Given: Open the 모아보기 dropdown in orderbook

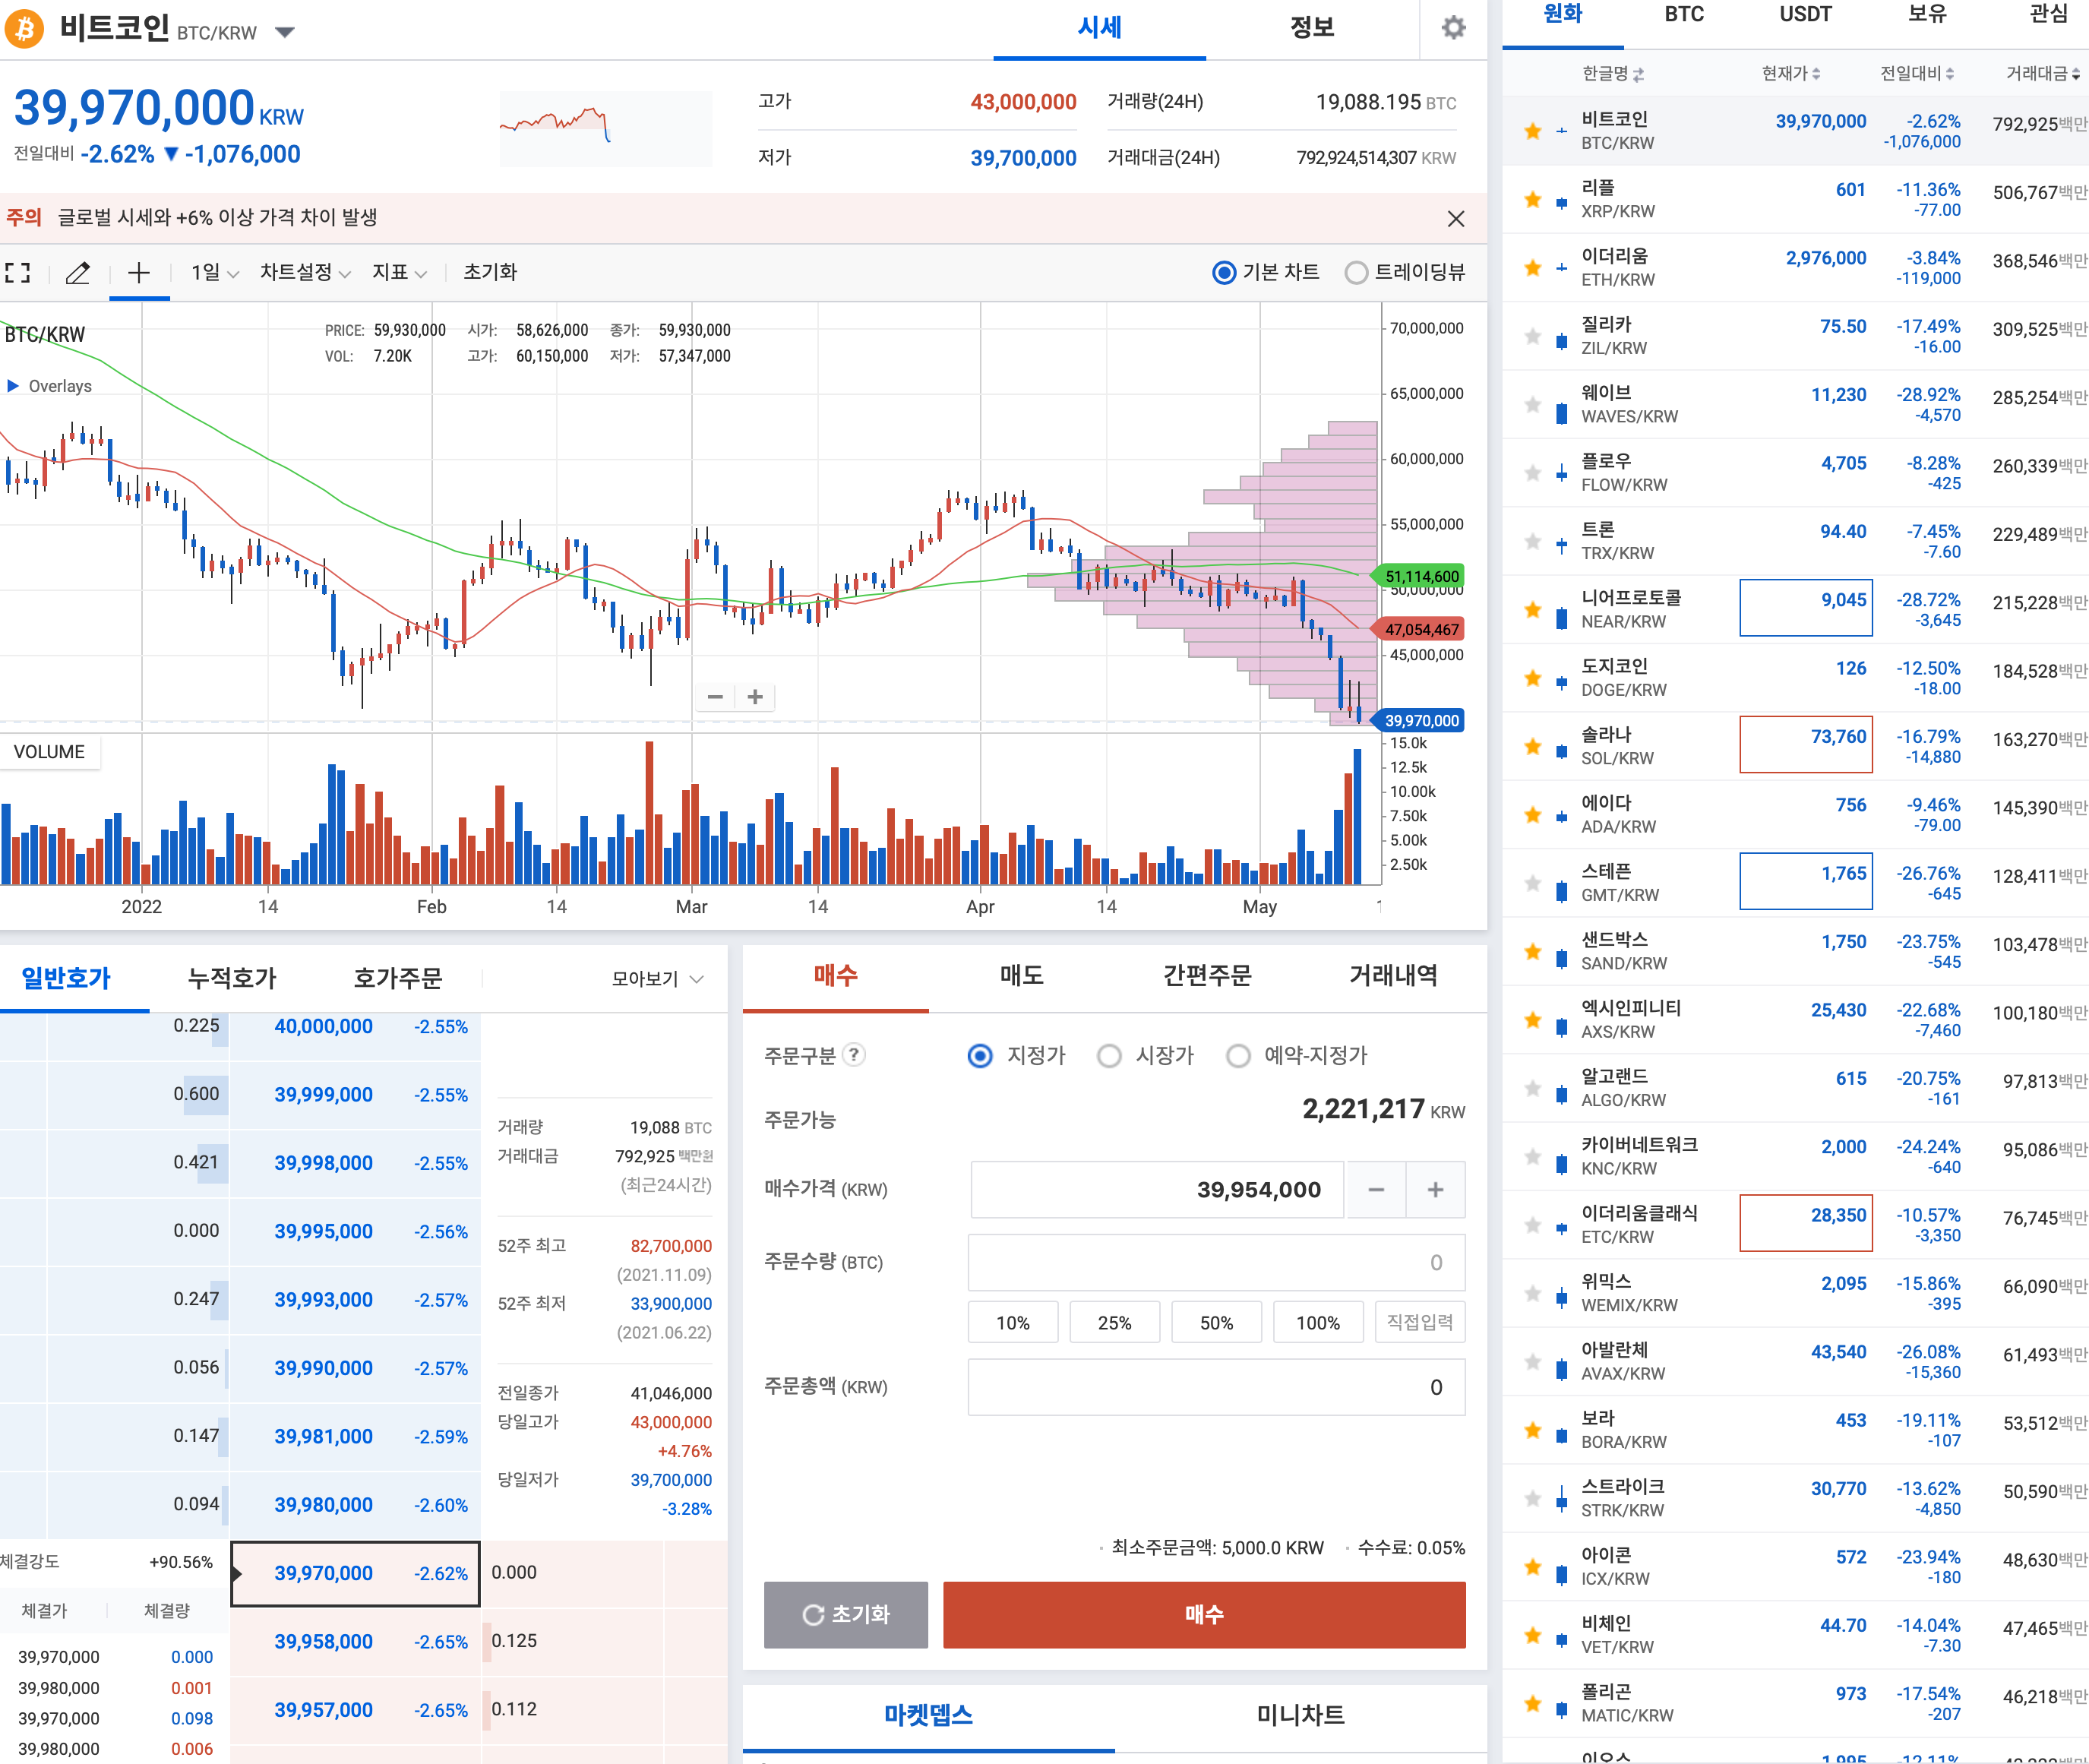Looking at the screenshot, I should (x=657, y=978).
